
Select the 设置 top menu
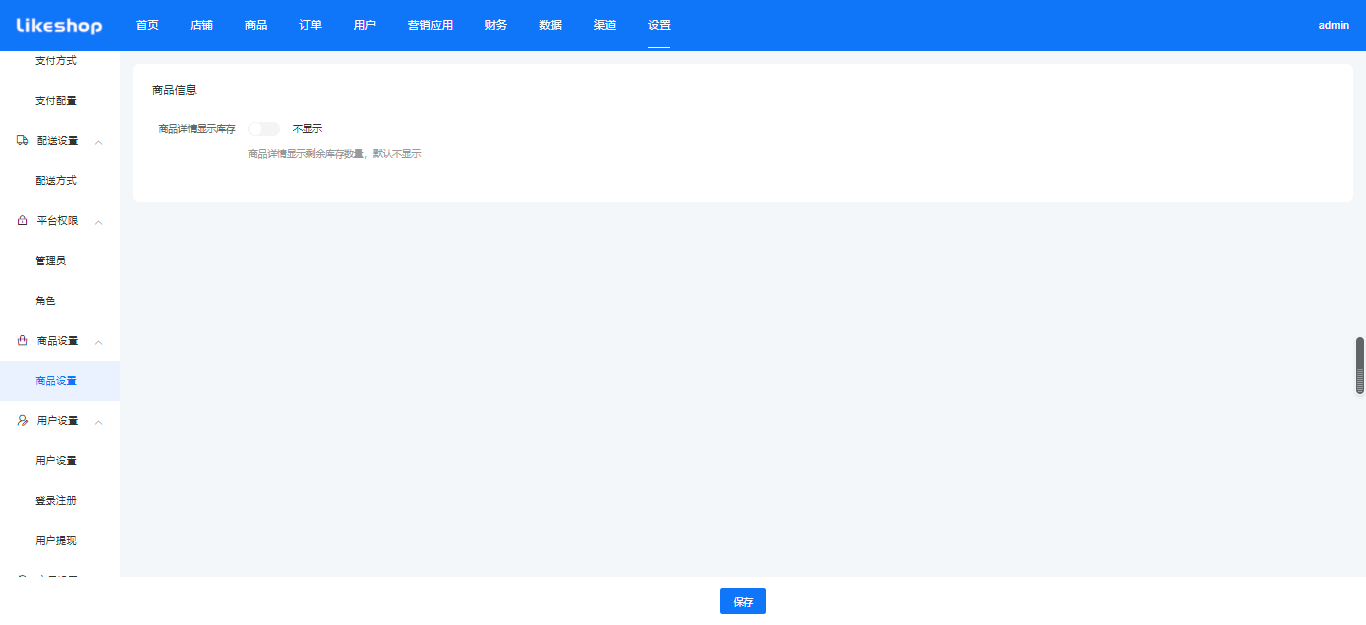pyautogui.click(x=659, y=25)
